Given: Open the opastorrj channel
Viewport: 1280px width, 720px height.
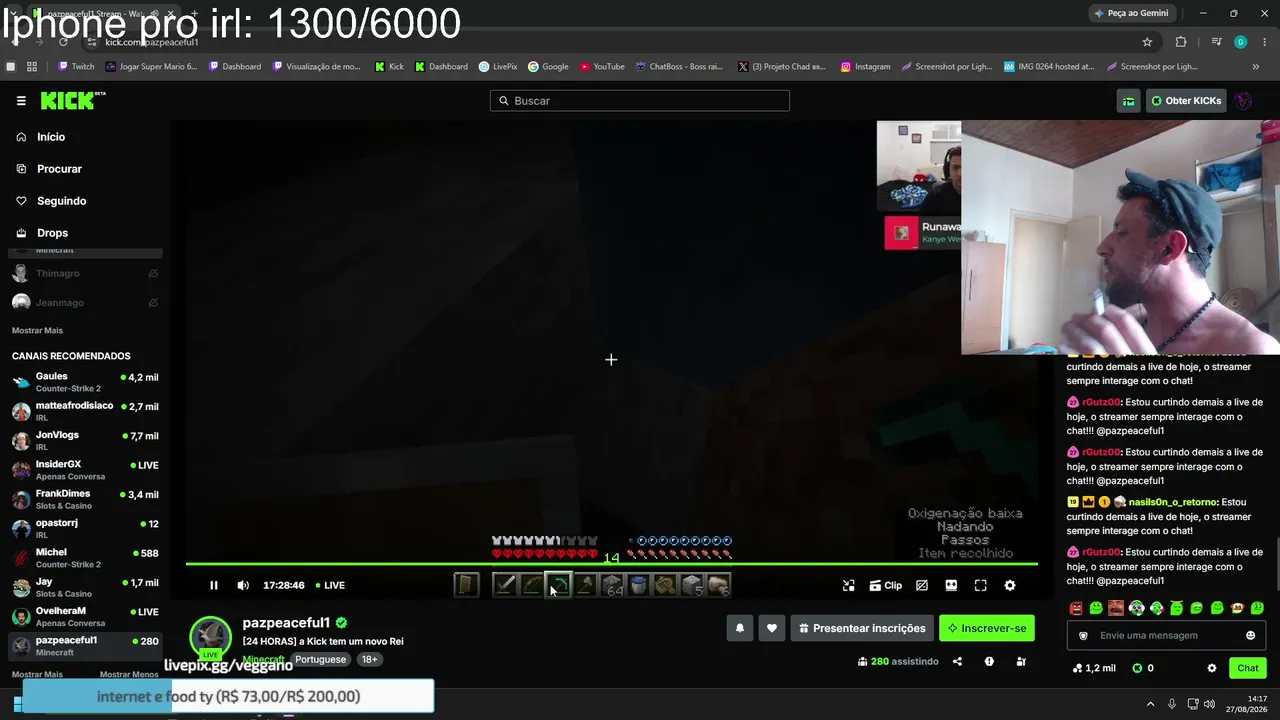Looking at the screenshot, I should [86, 528].
